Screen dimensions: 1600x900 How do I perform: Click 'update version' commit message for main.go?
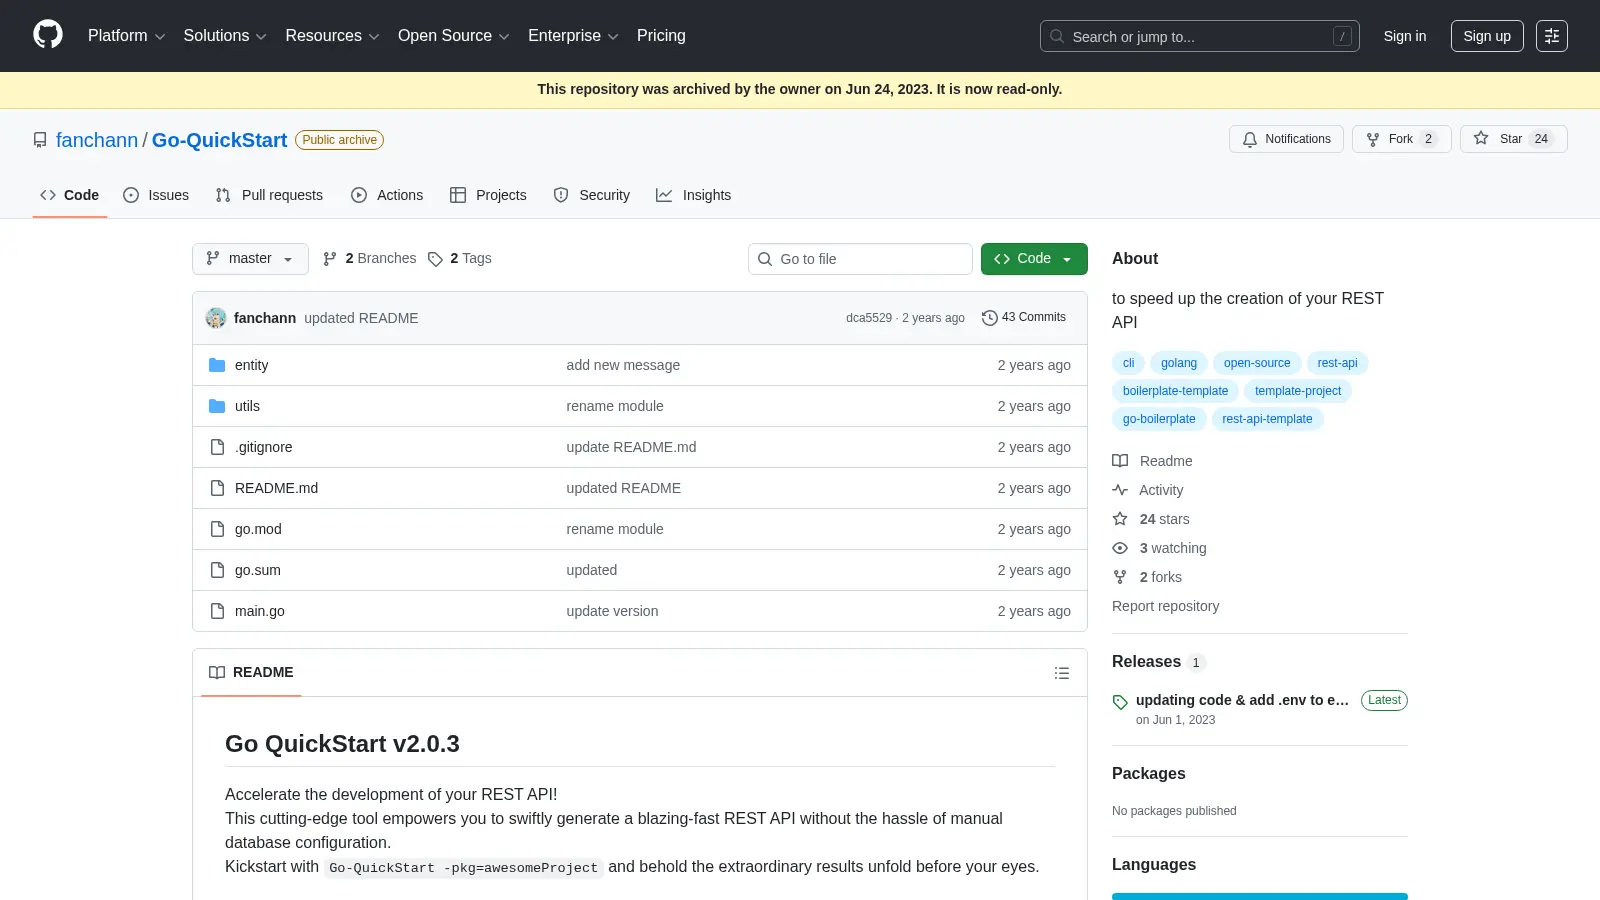point(612,611)
